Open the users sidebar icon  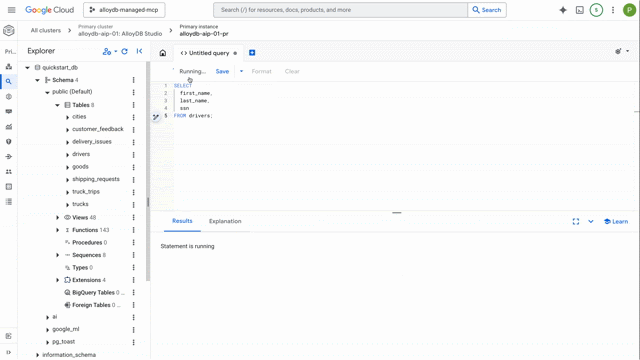(x=9, y=172)
